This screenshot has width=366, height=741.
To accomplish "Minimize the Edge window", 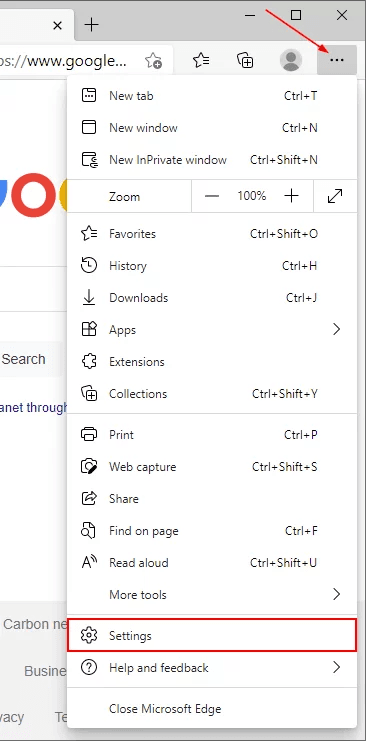I will (250, 15).
